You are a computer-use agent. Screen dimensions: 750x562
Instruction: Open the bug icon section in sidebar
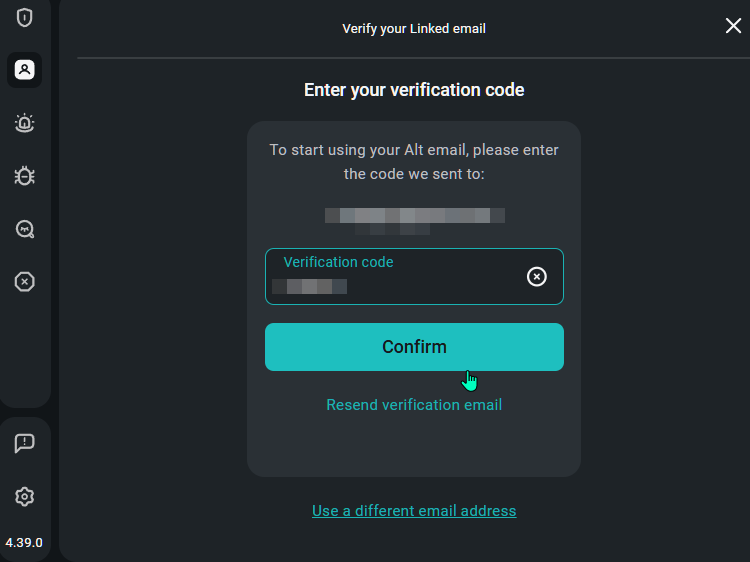click(25, 176)
